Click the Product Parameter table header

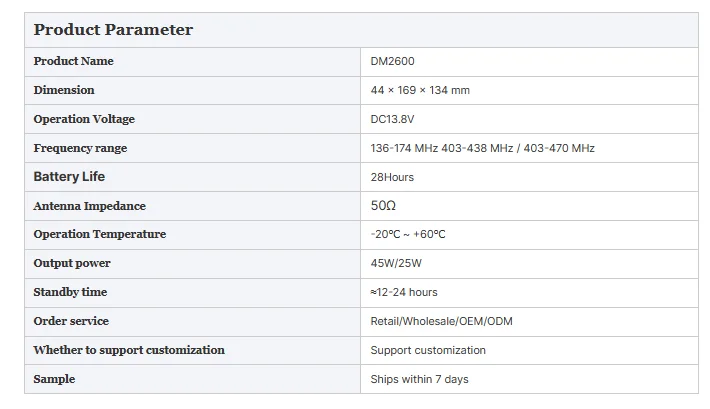[x=113, y=30]
